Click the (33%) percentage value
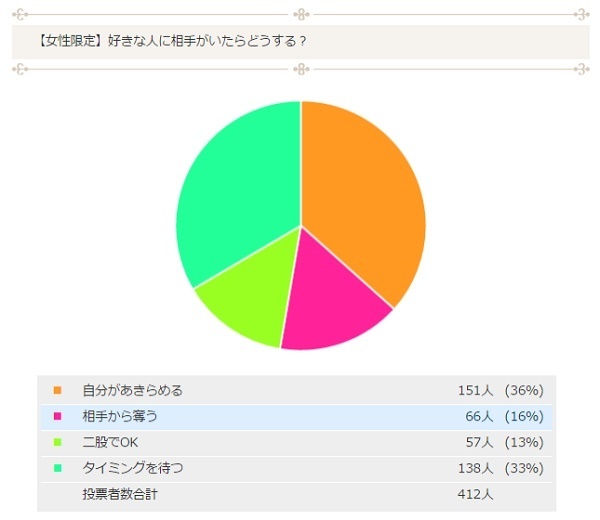 (x=524, y=468)
